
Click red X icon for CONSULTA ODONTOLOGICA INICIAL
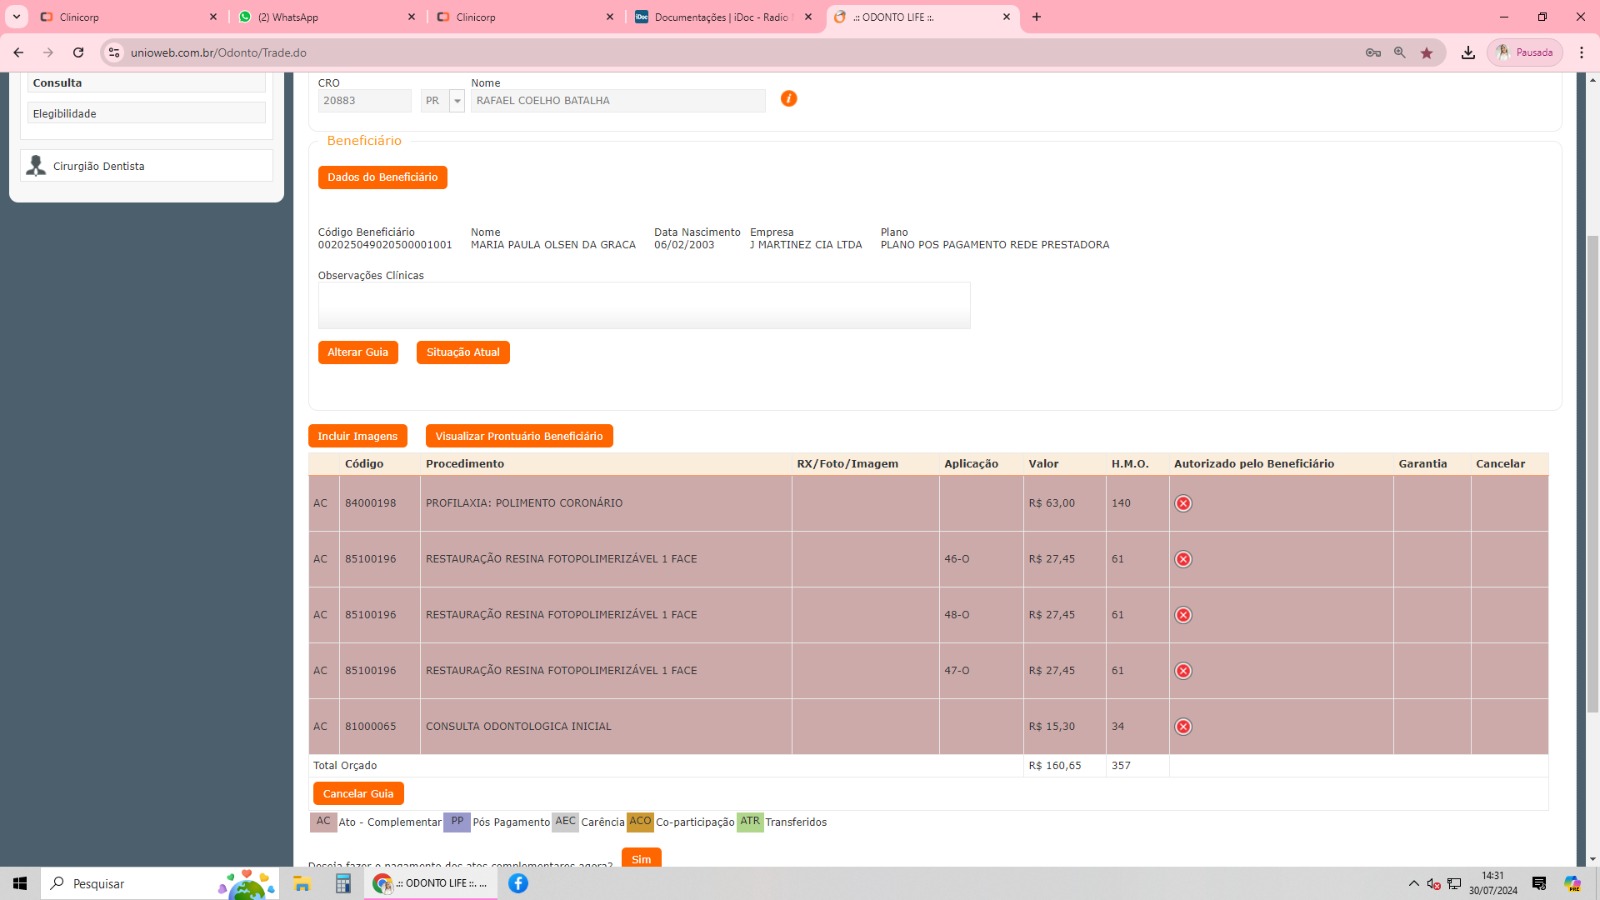[x=1183, y=727]
